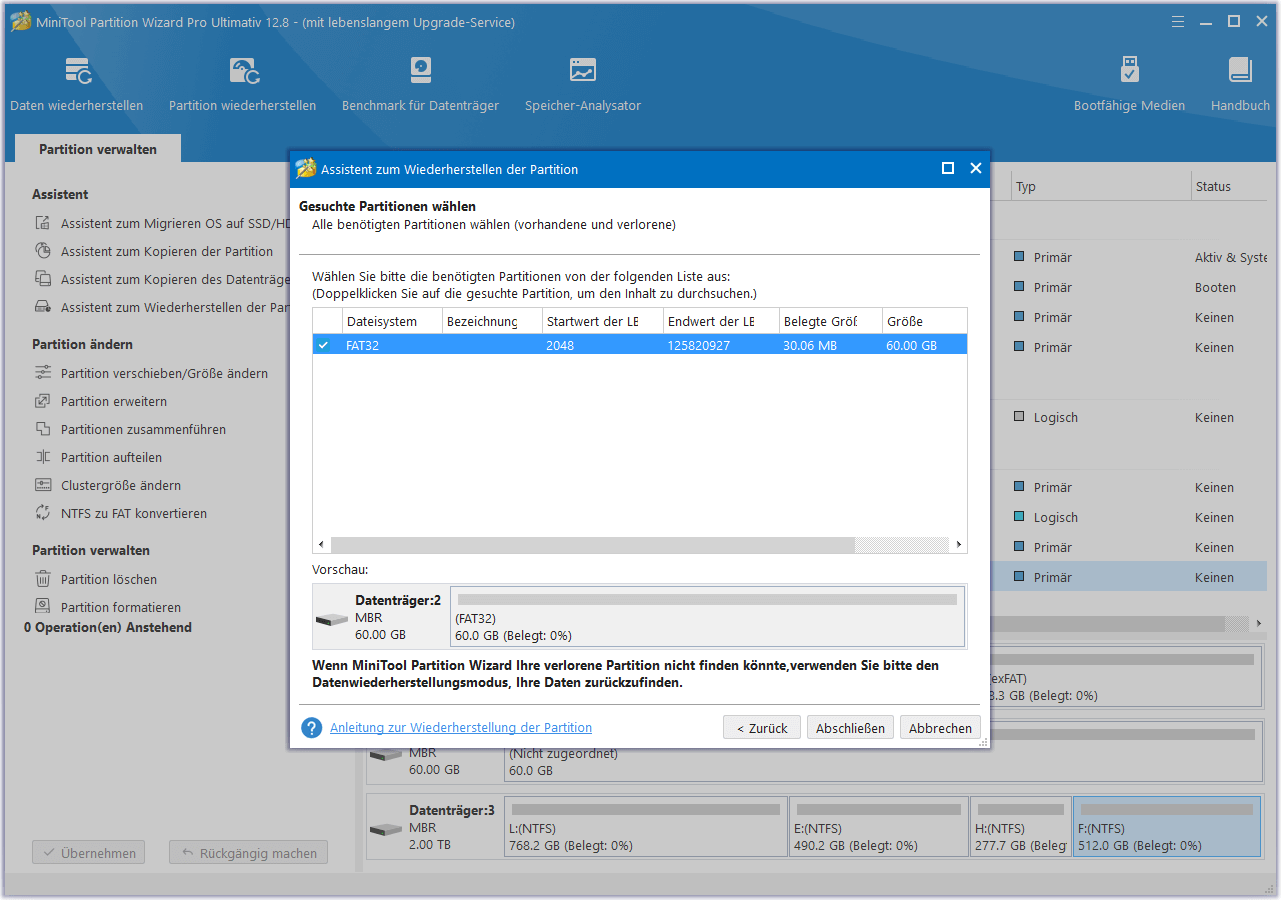Click the Bezeichnung column header
This screenshot has height=901, width=1282.
click(492, 321)
